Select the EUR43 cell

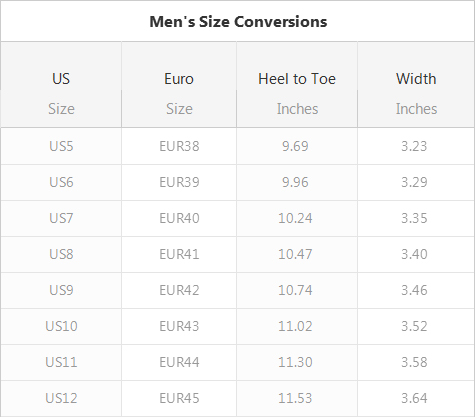[x=179, y=326]
